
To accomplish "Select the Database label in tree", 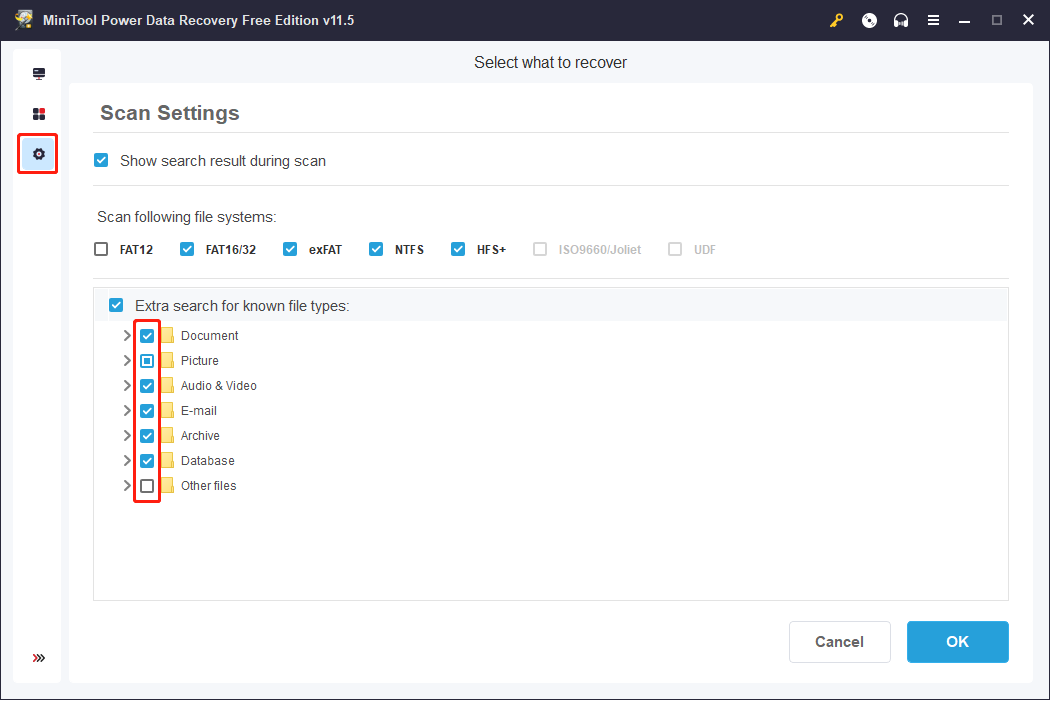I will point(207,460).
